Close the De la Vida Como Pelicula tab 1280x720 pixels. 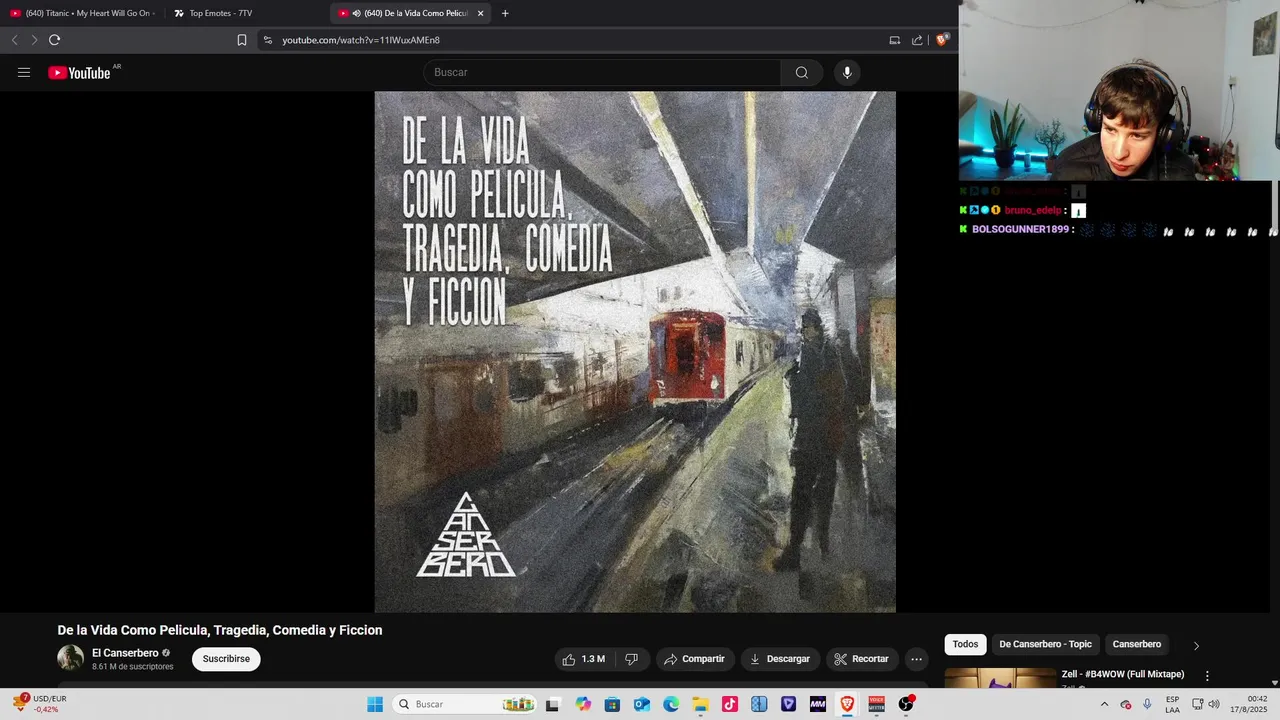pyautogui.click(x=480, y=13)
